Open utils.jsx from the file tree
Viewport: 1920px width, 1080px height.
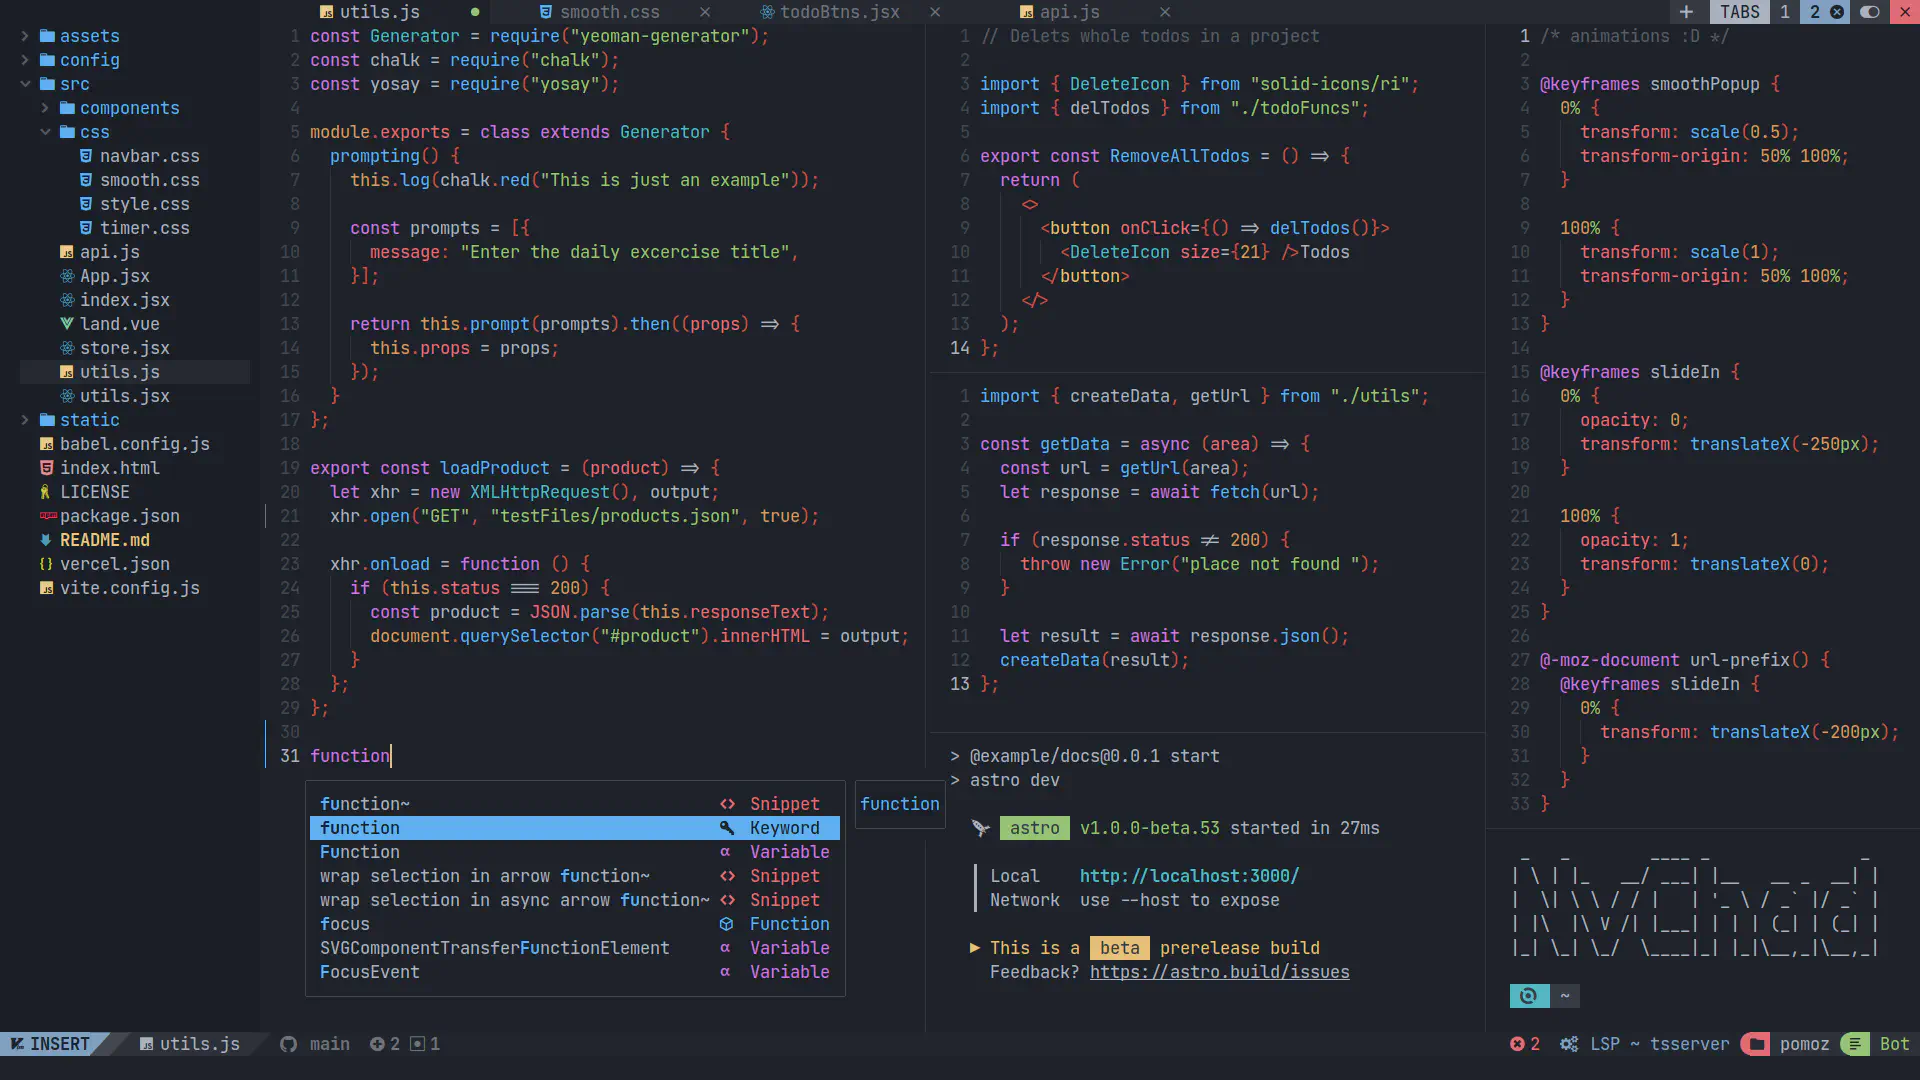pos(126,396)
